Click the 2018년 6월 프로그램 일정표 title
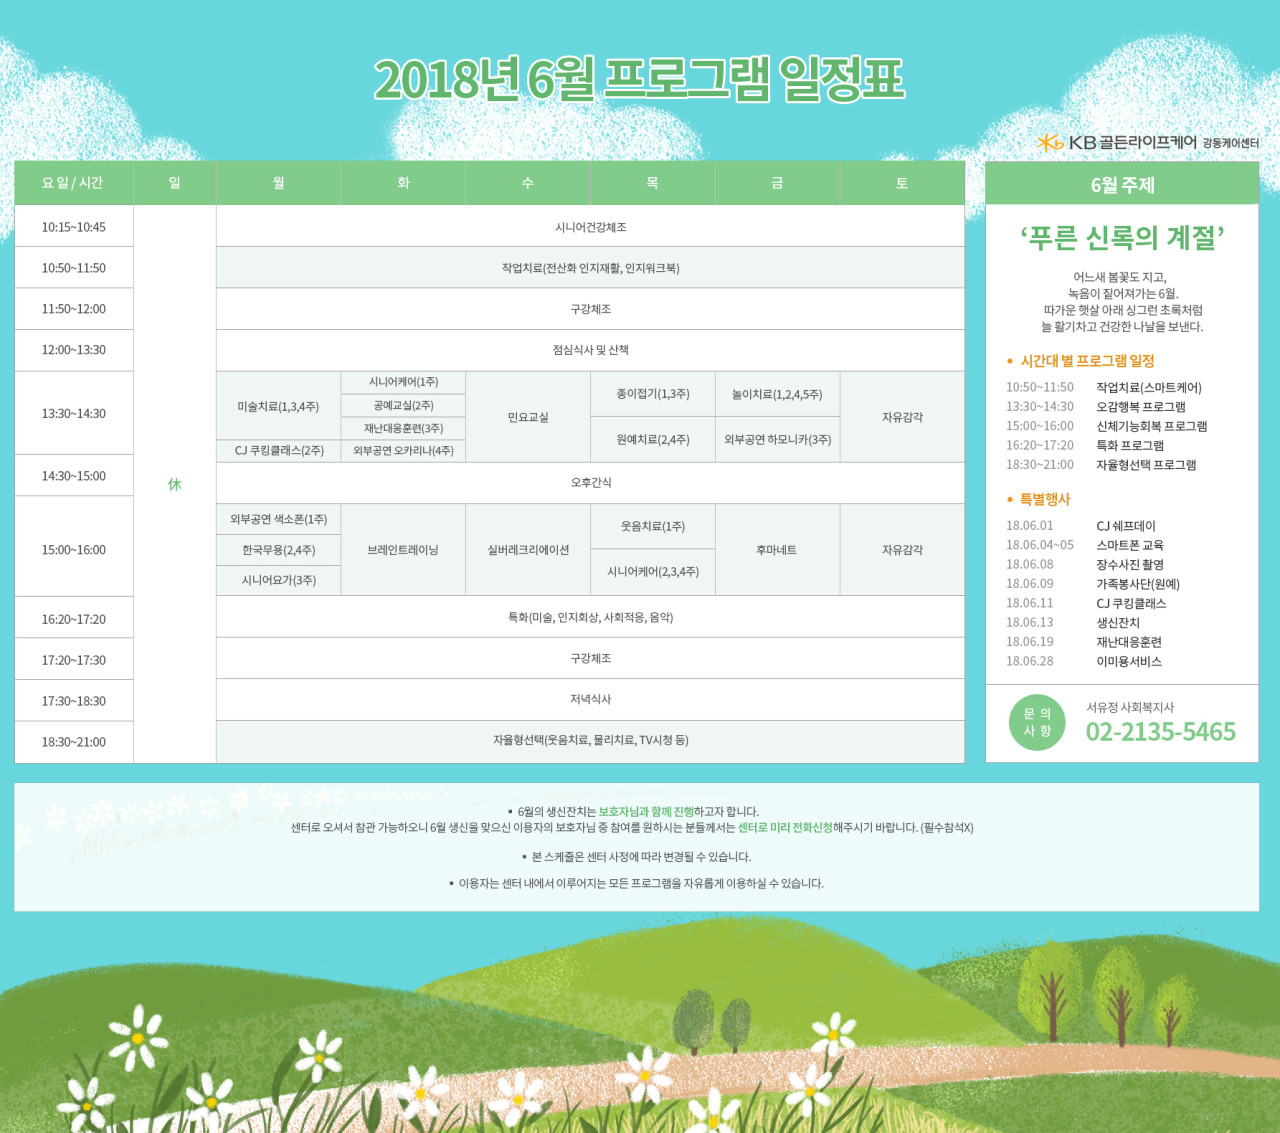 tap(639, 78)
